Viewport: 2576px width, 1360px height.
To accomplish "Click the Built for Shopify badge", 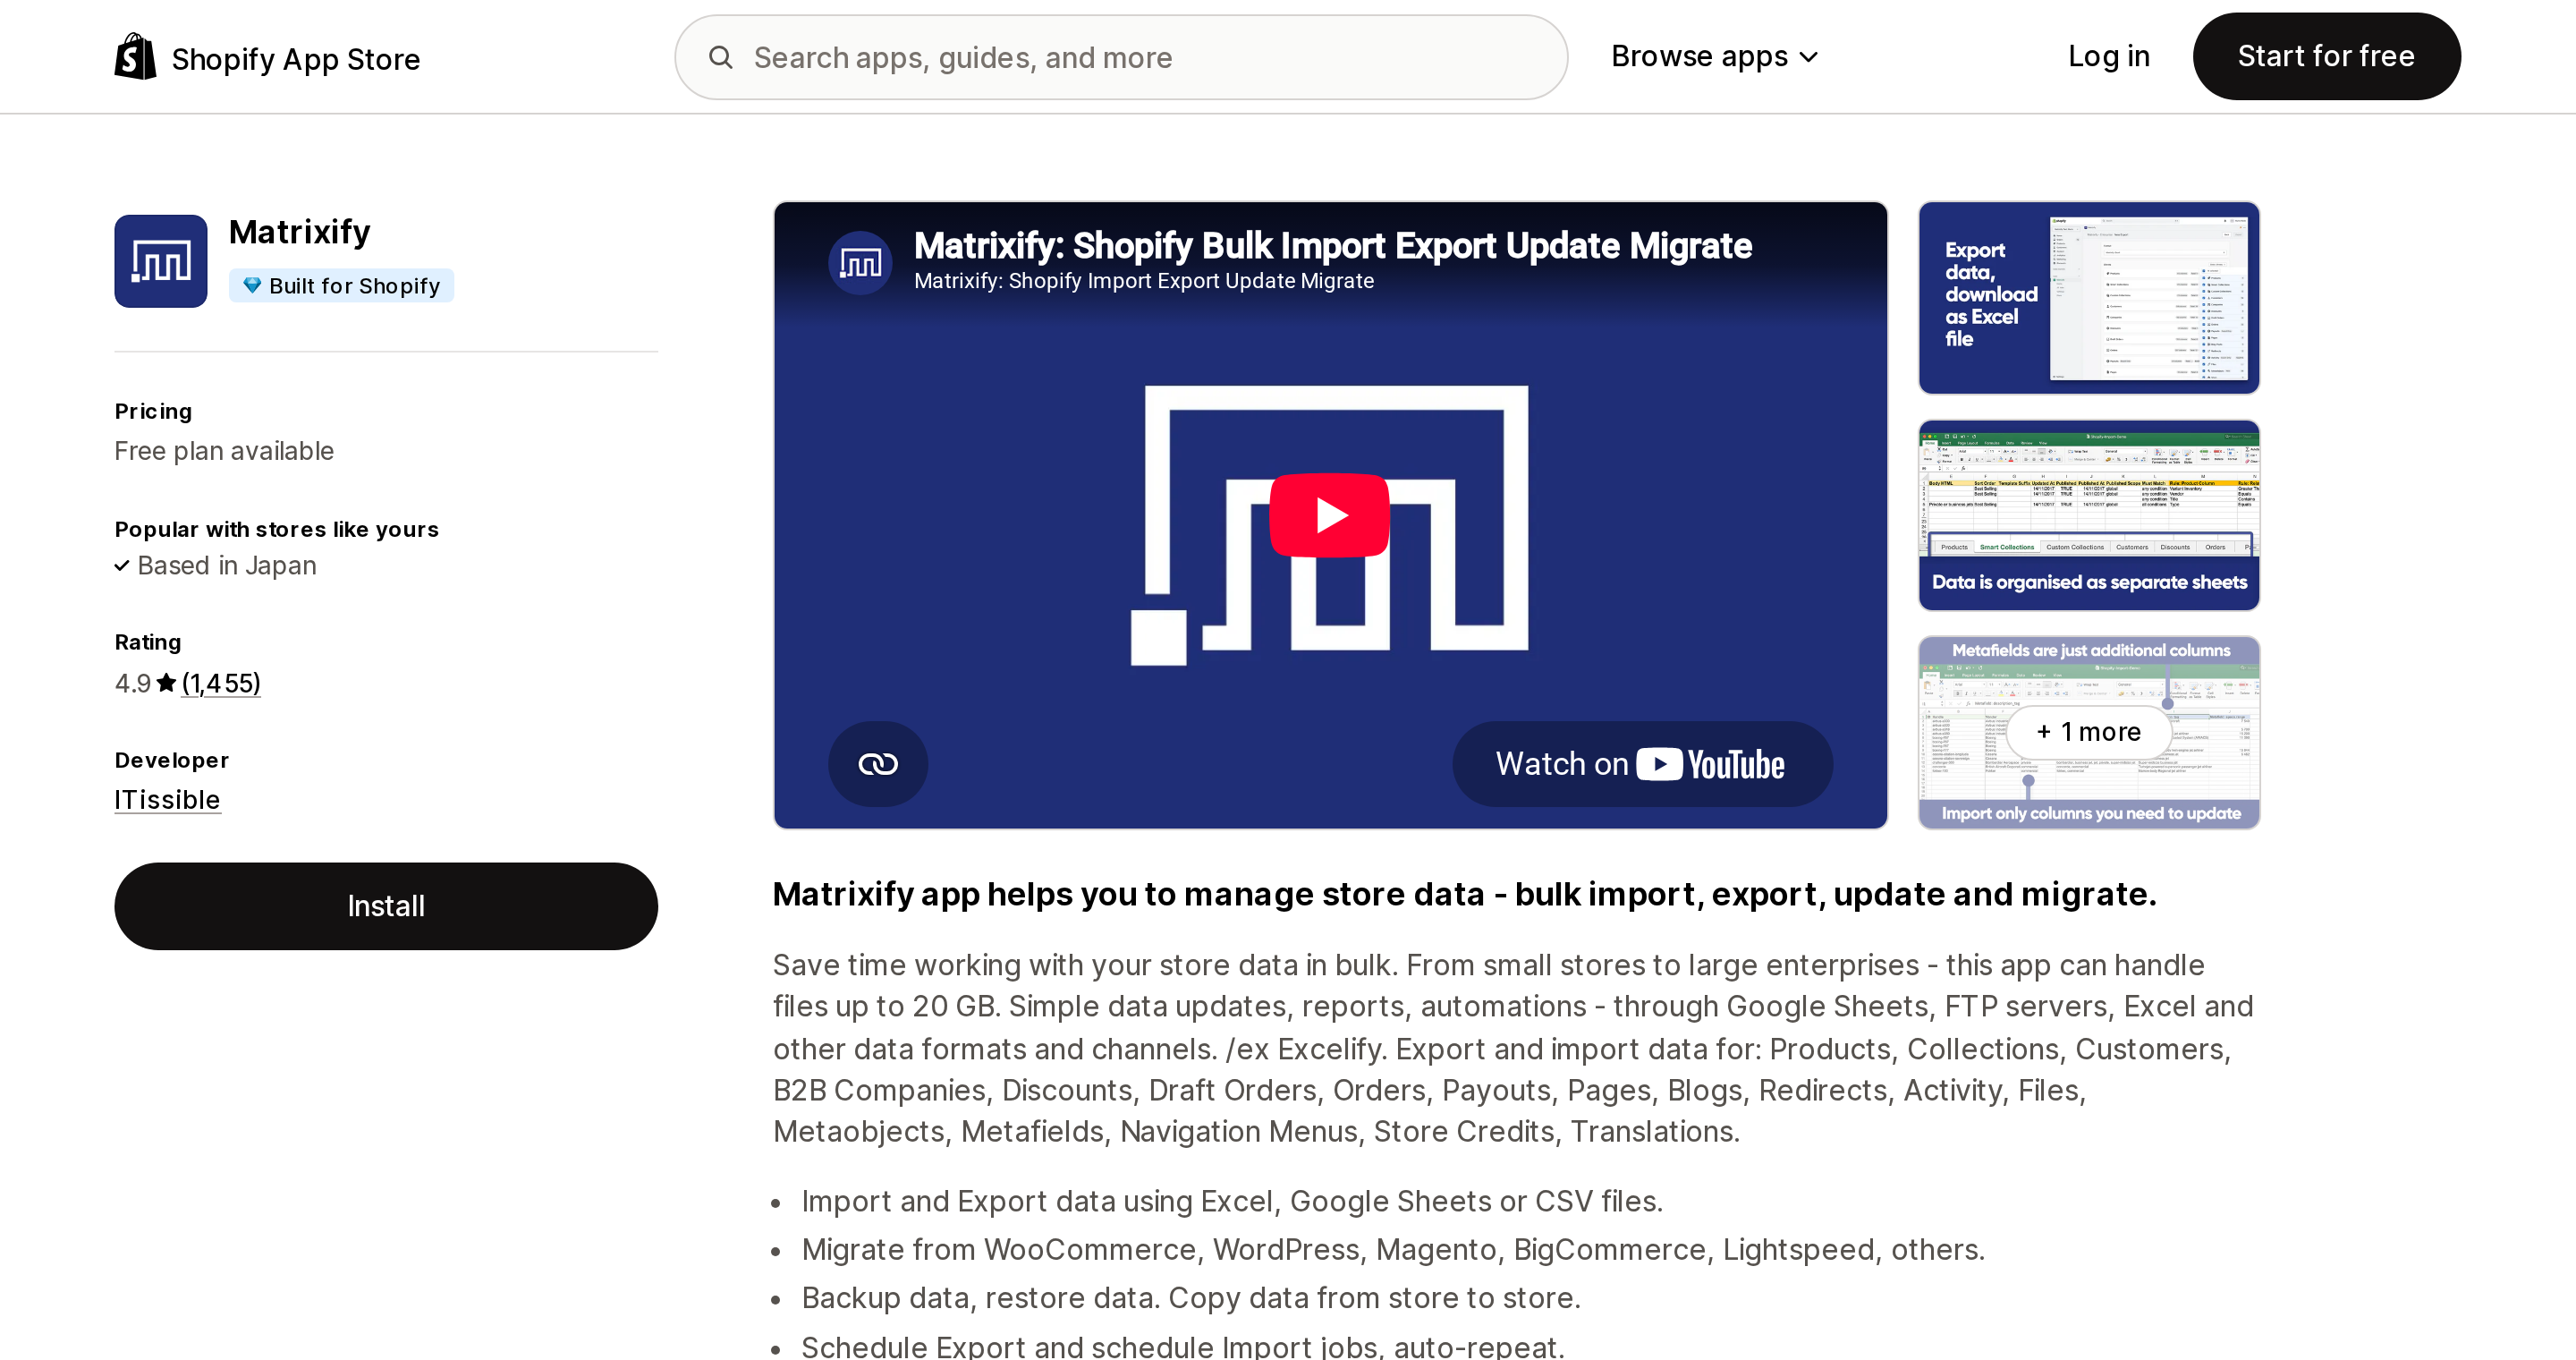I will tap(341, 286).
